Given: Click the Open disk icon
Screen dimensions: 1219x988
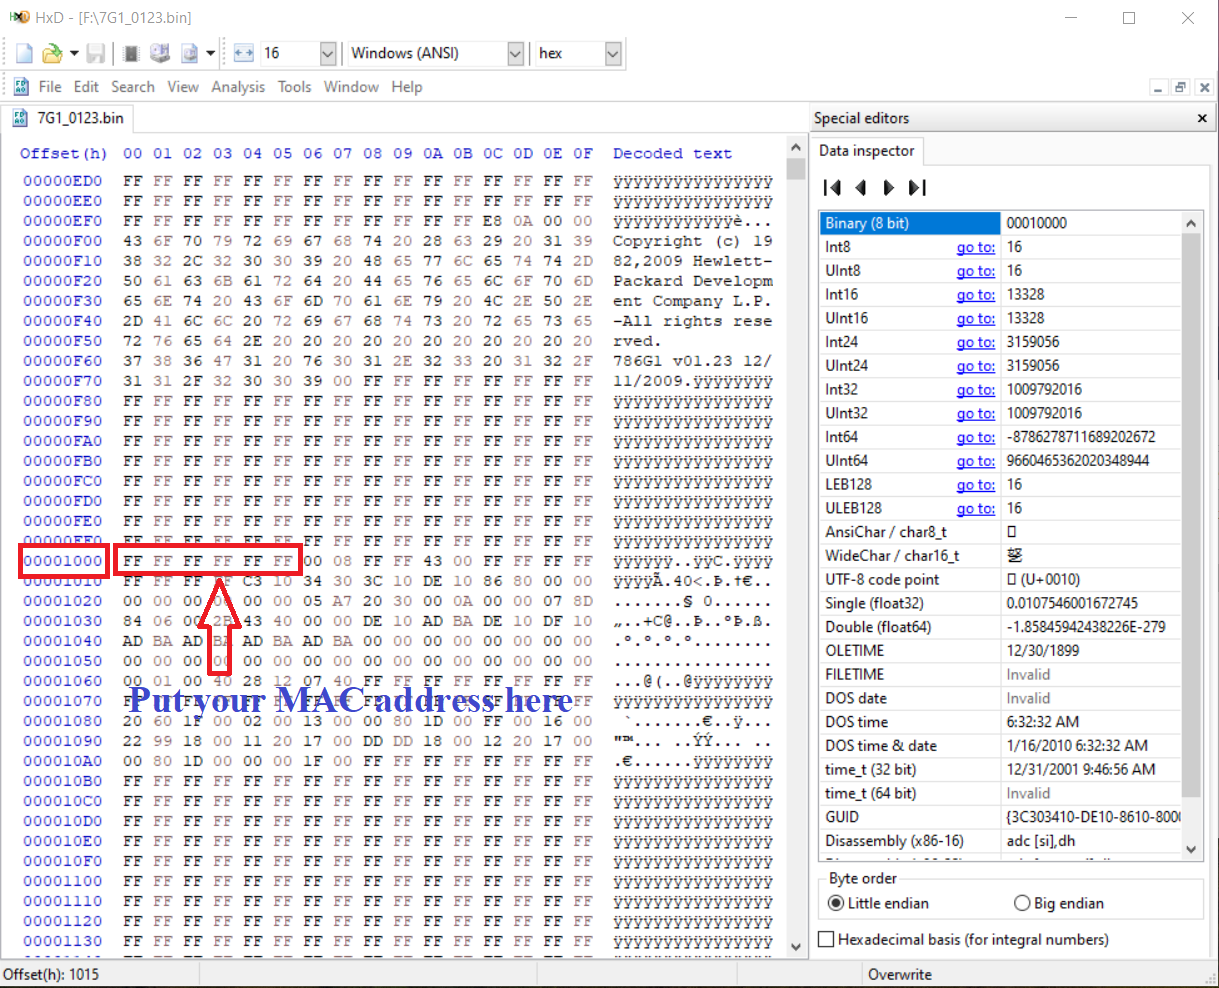Looking at the screenshot, I should coord(160,54).
